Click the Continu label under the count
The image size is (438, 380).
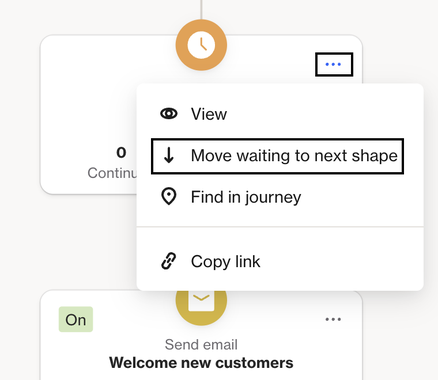112,173
